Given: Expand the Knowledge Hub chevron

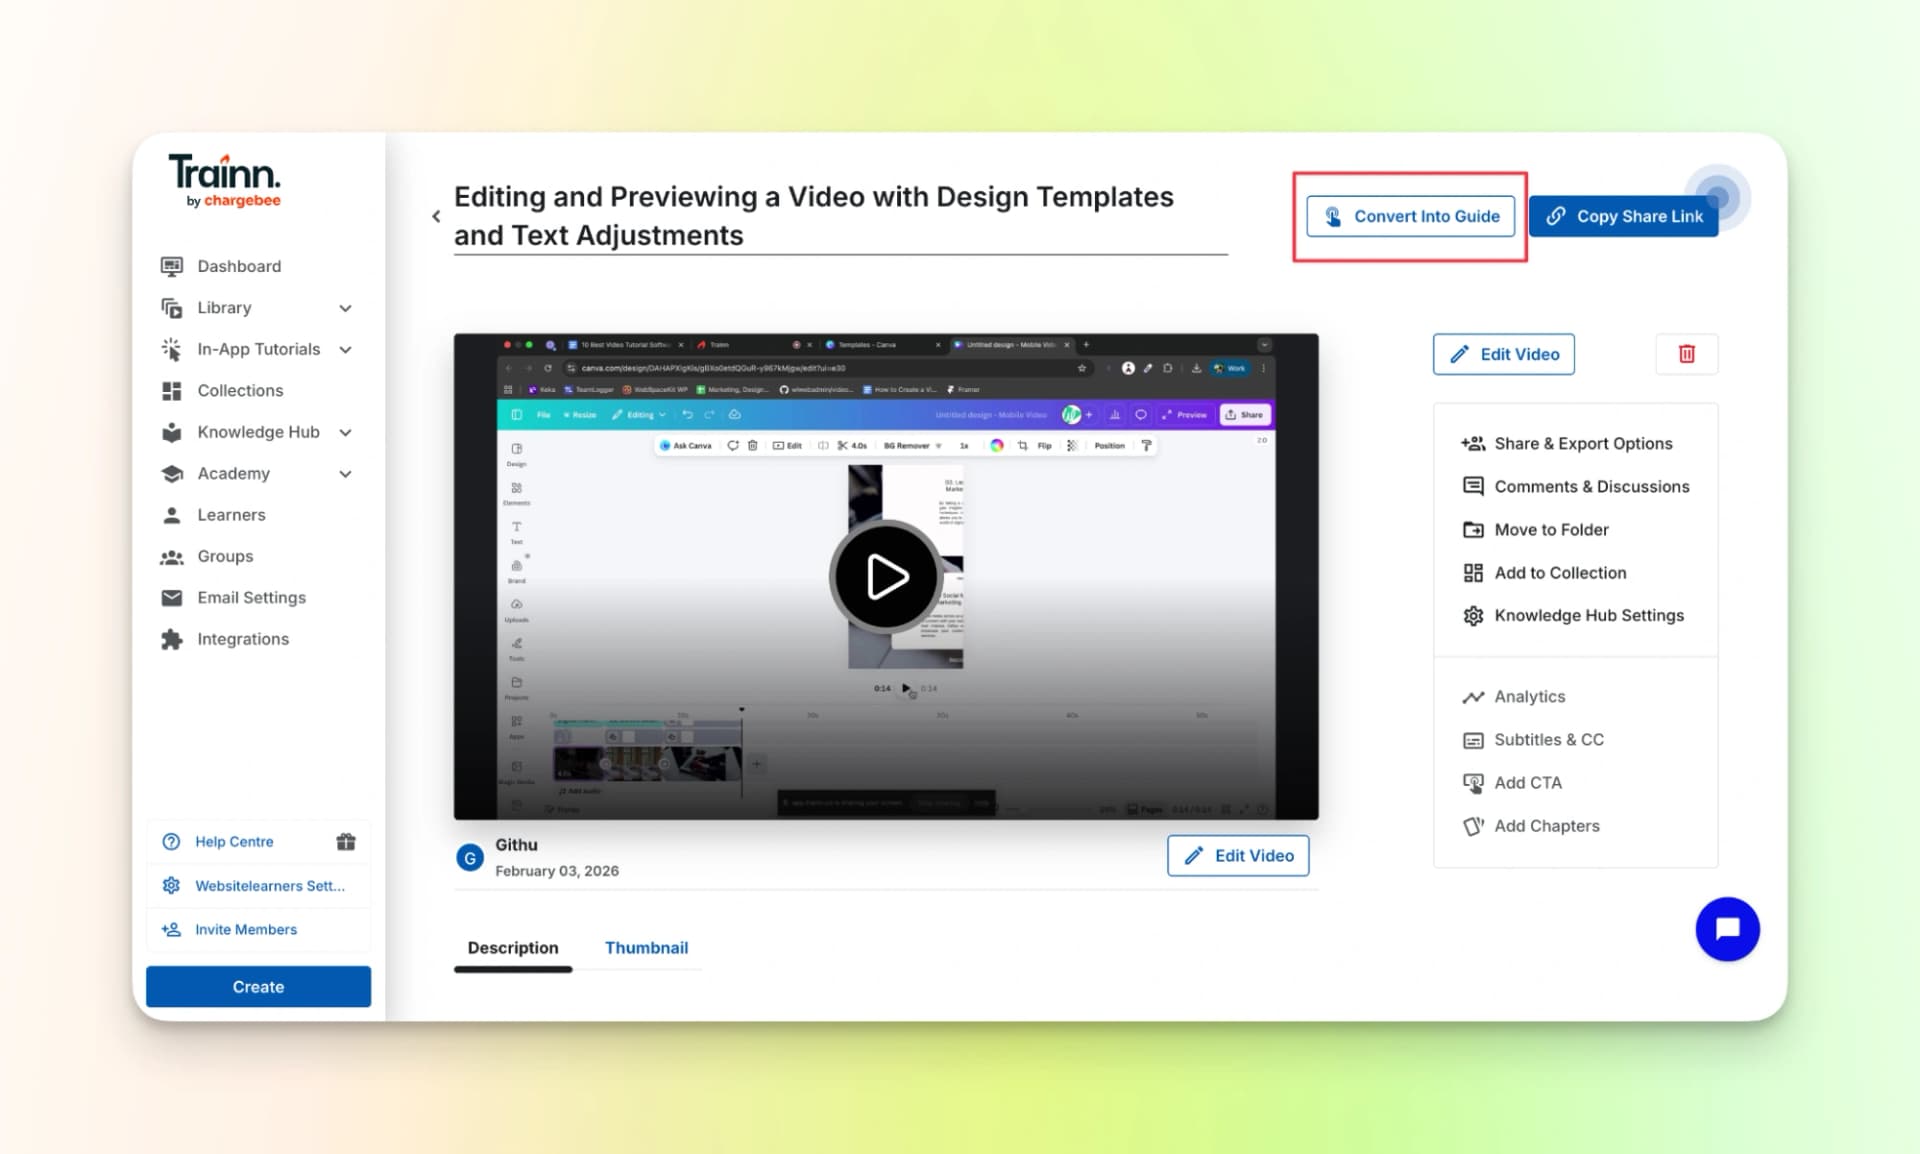Looking at the screenshot, I should click(x=345, y=433).
